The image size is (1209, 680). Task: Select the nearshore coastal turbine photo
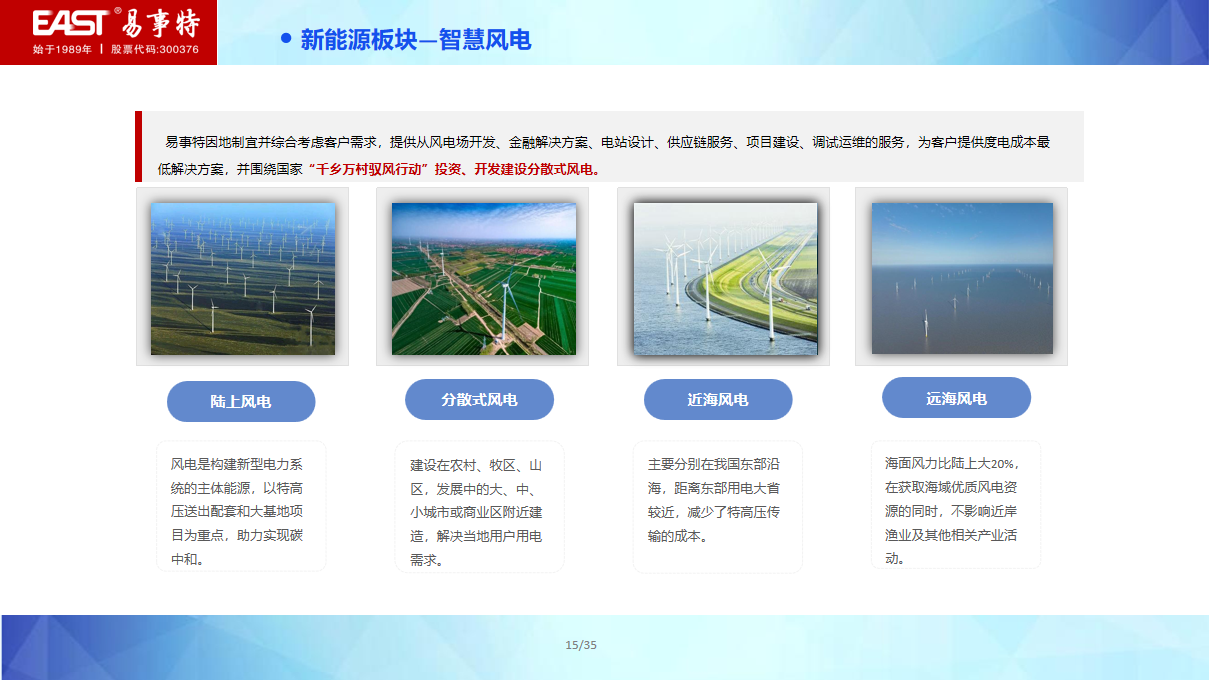(724, 278)
